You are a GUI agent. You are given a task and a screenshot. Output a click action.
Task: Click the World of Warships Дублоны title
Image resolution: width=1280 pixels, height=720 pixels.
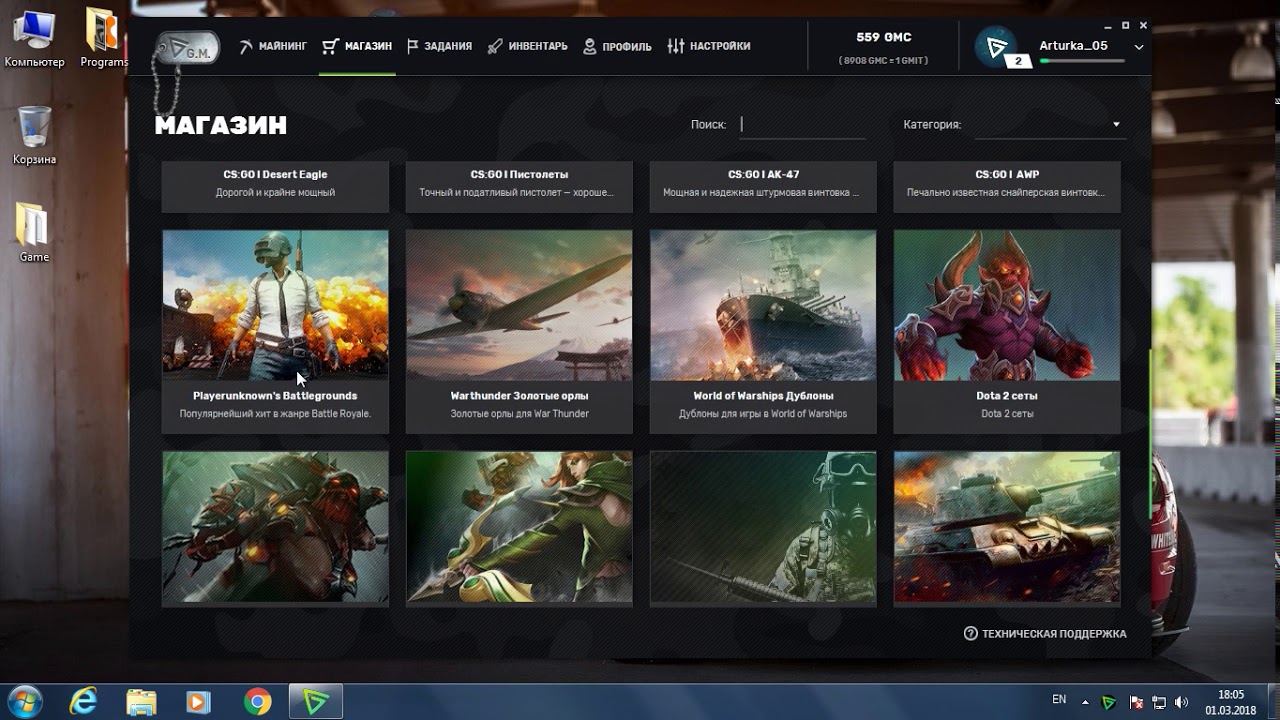pos(763,396)
